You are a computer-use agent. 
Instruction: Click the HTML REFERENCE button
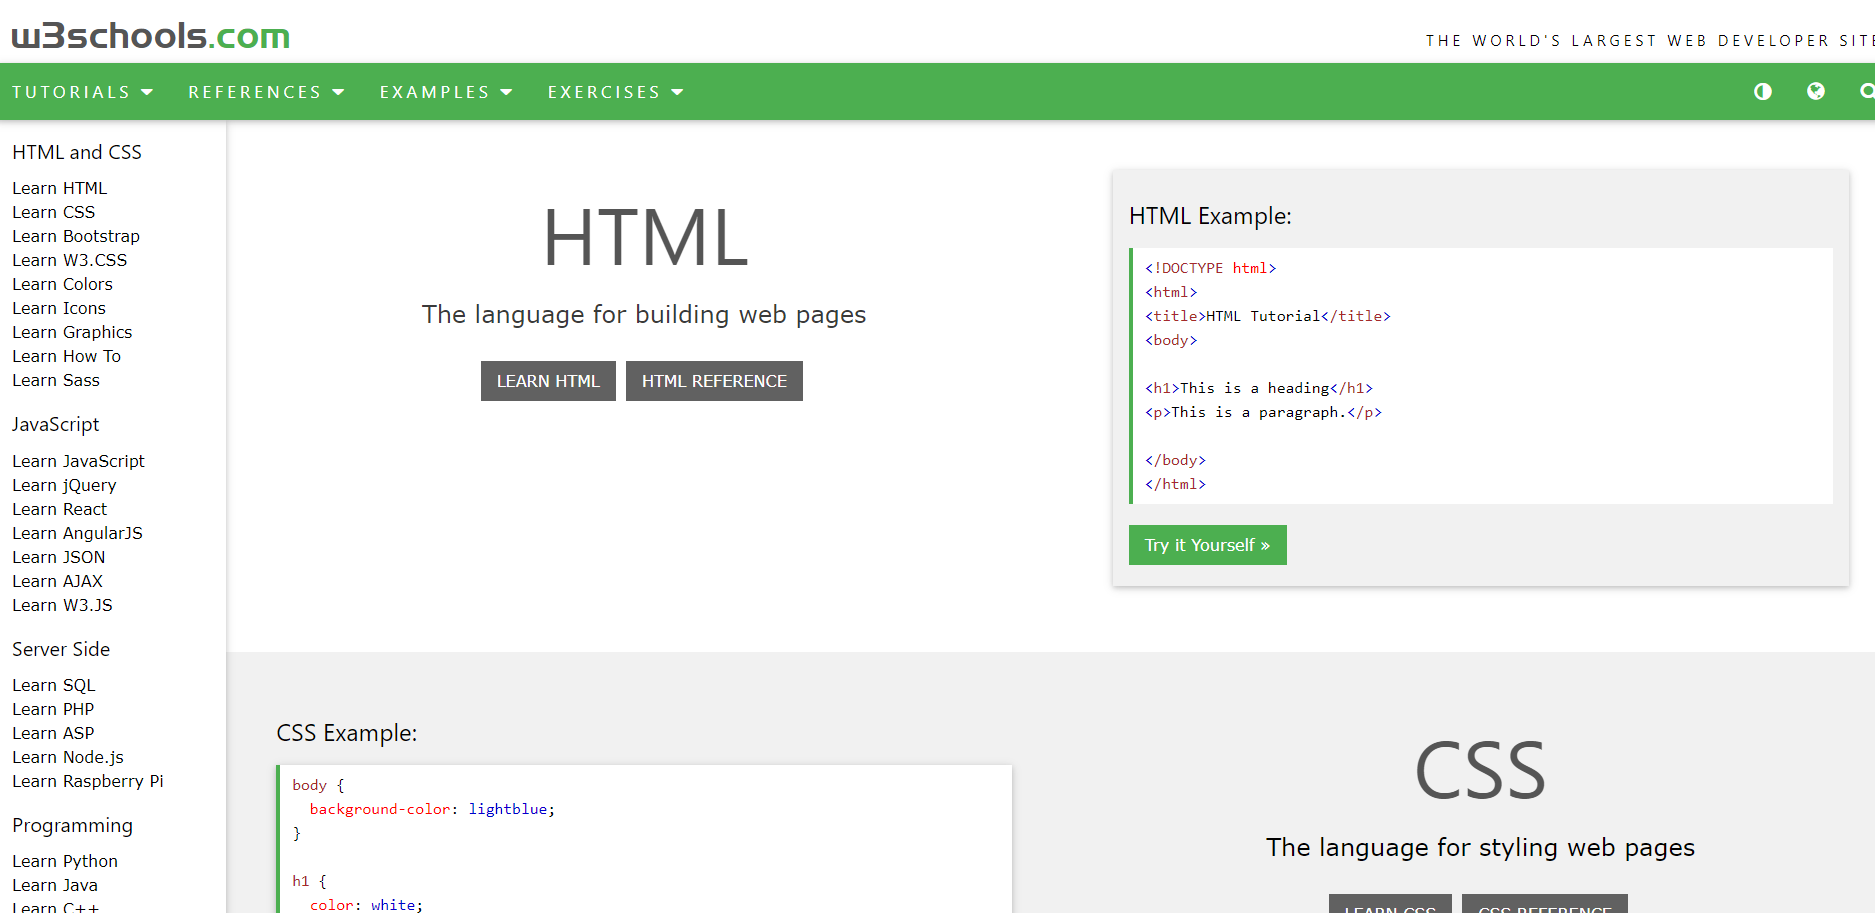(714, 381)
